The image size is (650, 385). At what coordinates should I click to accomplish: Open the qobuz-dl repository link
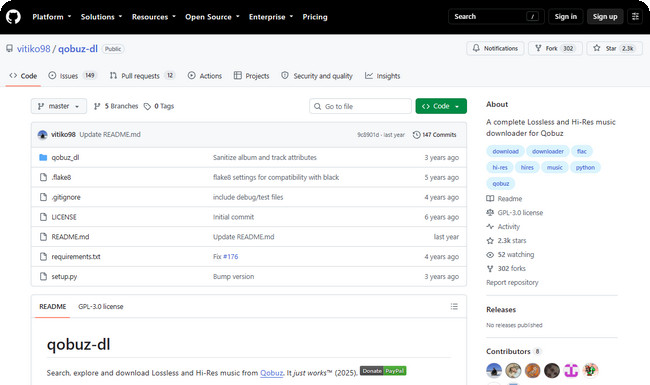tap(78, 49)
